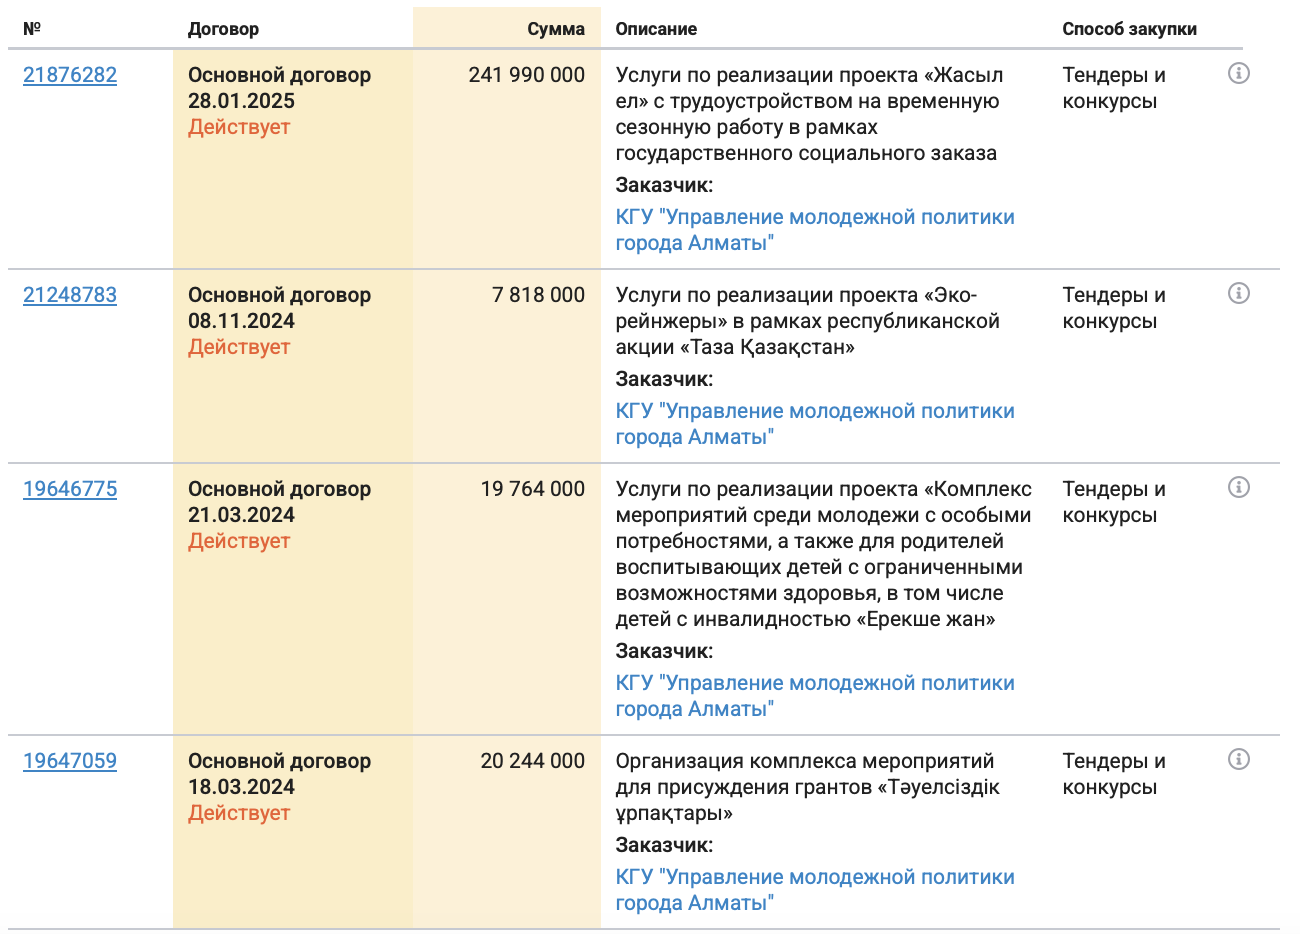The width and height of the screenshot is (1300, 934).
Task: Open info icon in contract 19646775 row
Action: point(1238,487)
